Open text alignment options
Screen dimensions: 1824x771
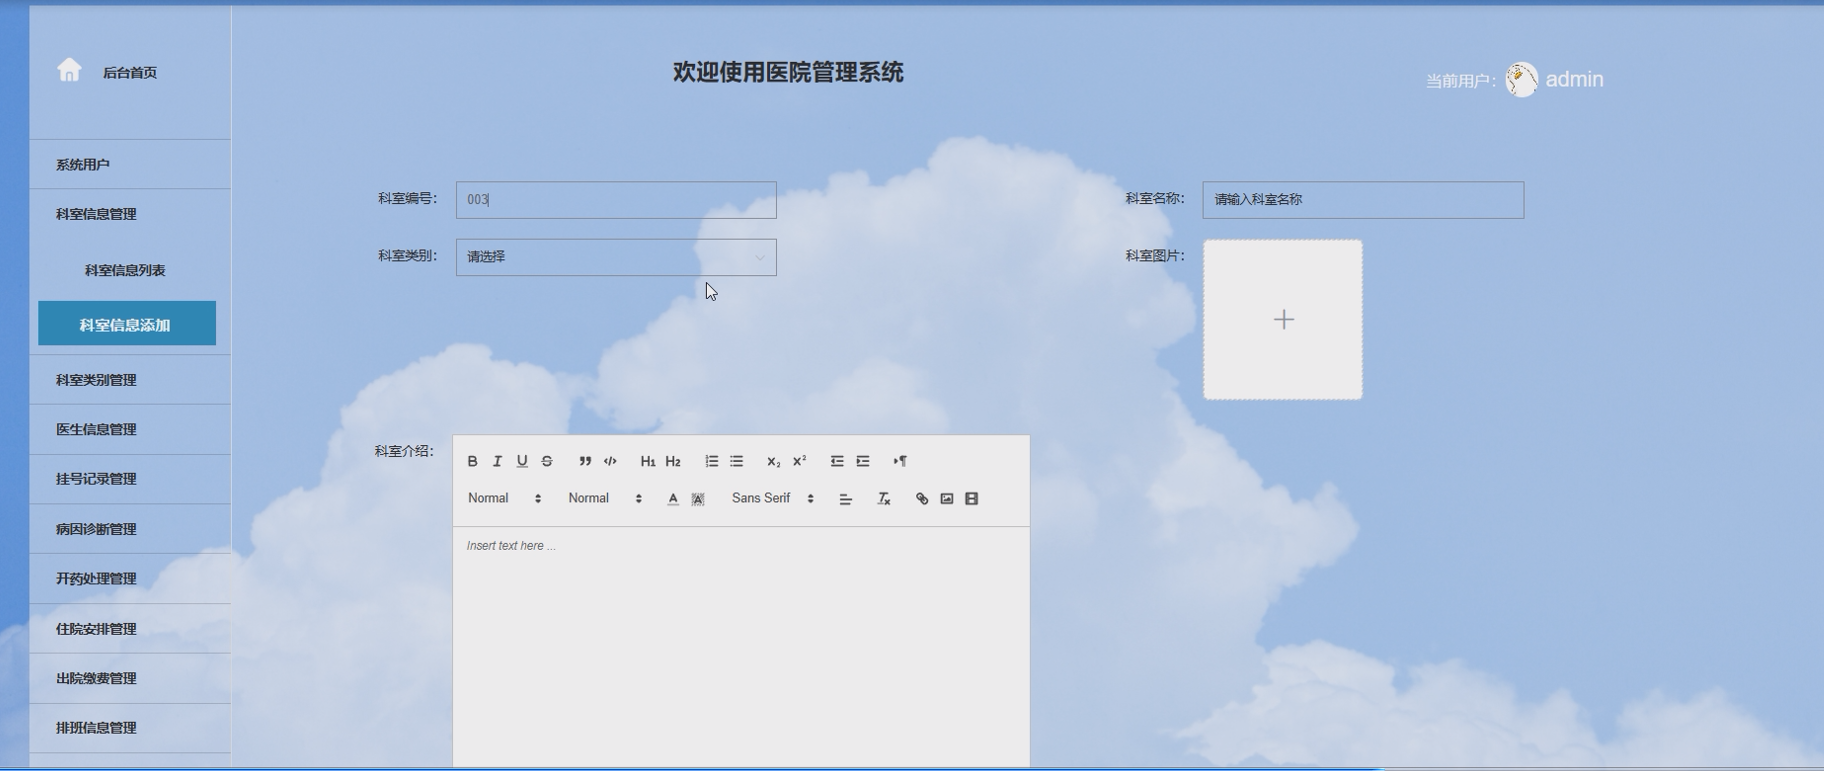pyautogui.click(x=846, y=499)
